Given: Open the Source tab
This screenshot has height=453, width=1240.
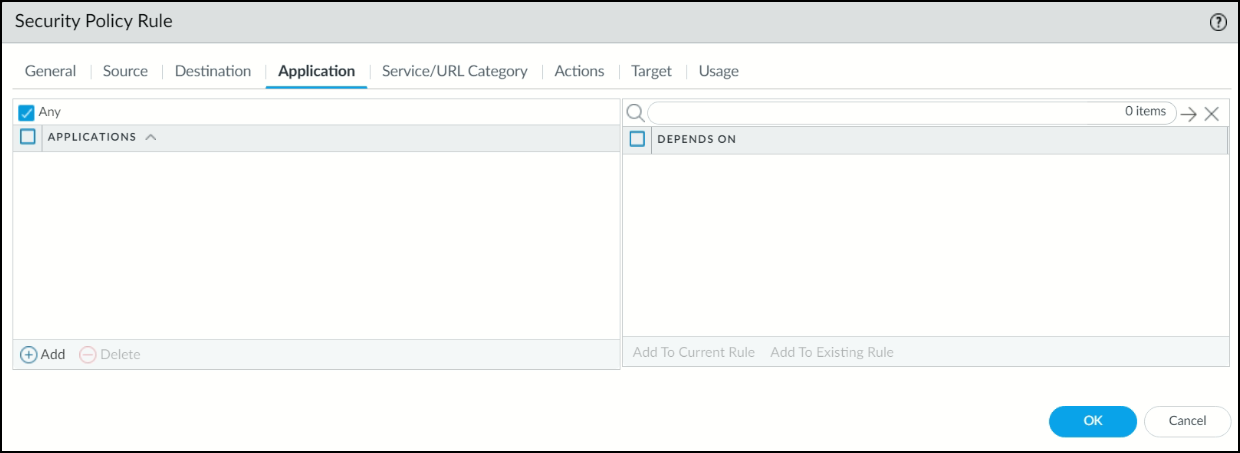Looking at the screenshot, I should 125,71.
